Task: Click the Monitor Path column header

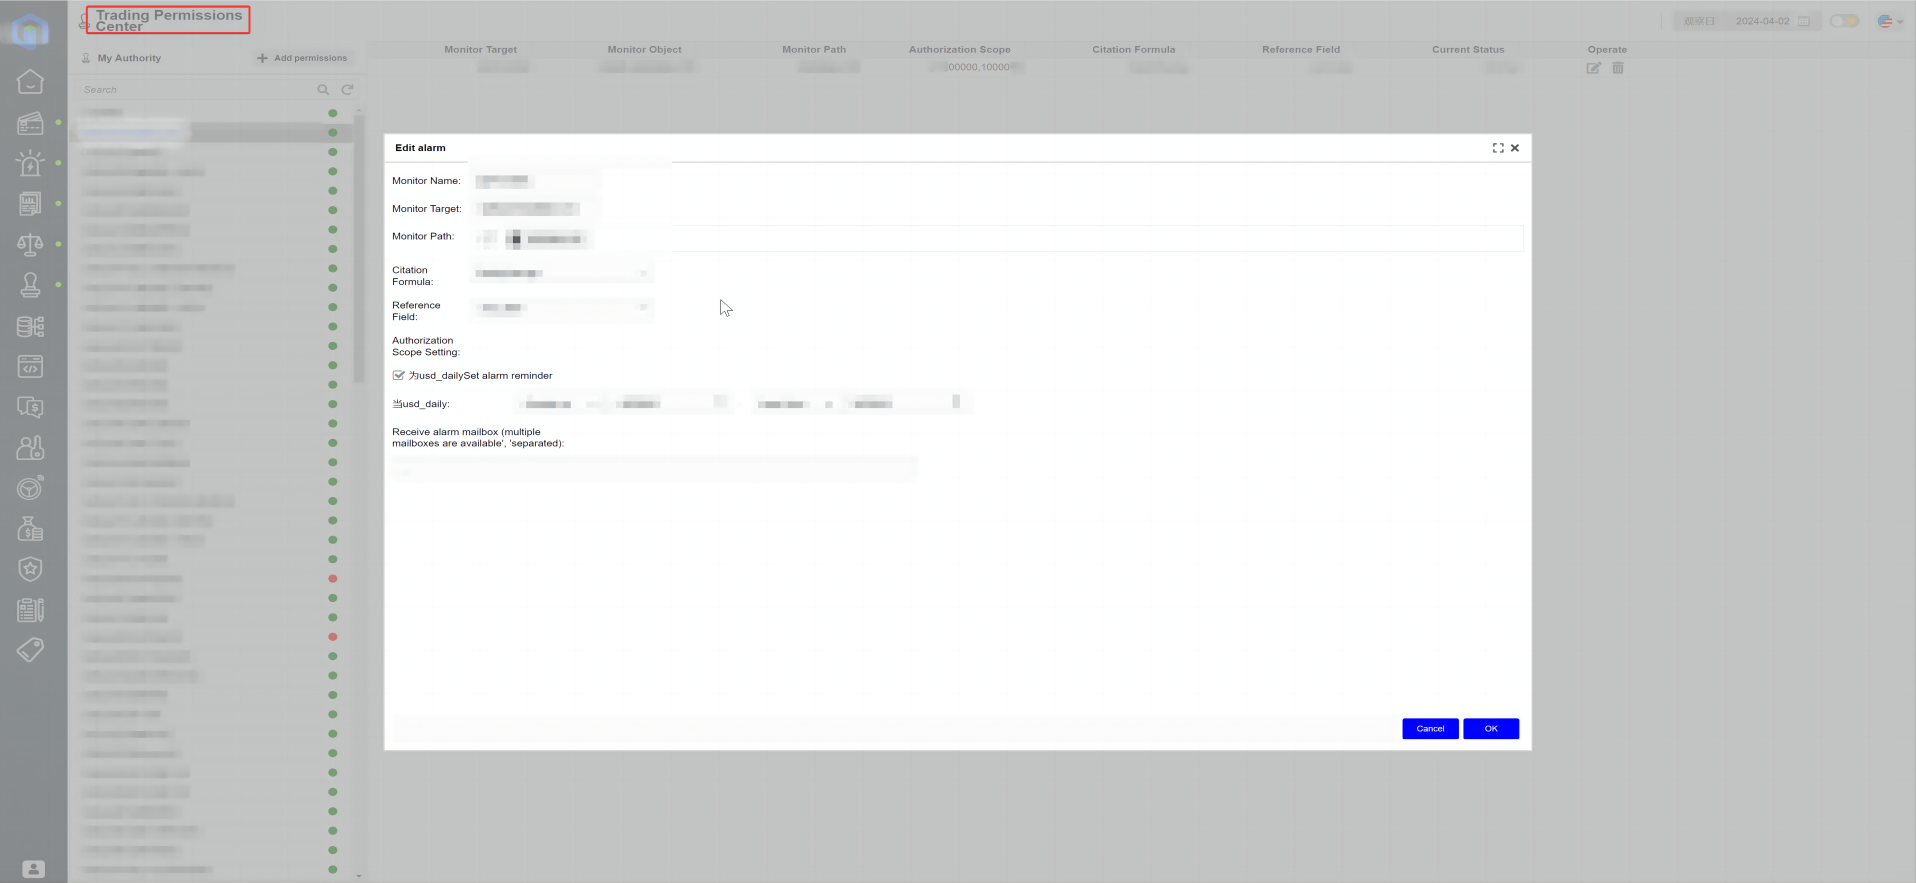Action: (814, 50)
